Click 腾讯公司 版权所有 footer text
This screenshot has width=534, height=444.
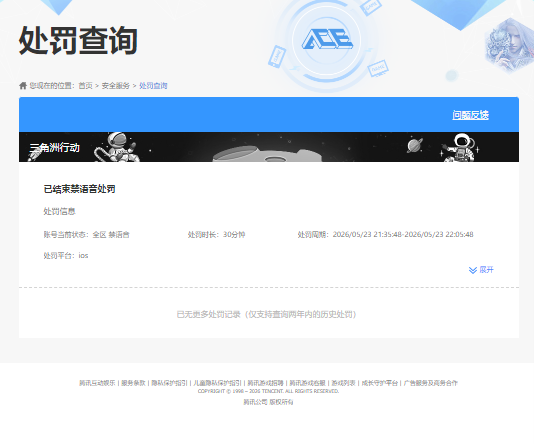tap(268, 402)
